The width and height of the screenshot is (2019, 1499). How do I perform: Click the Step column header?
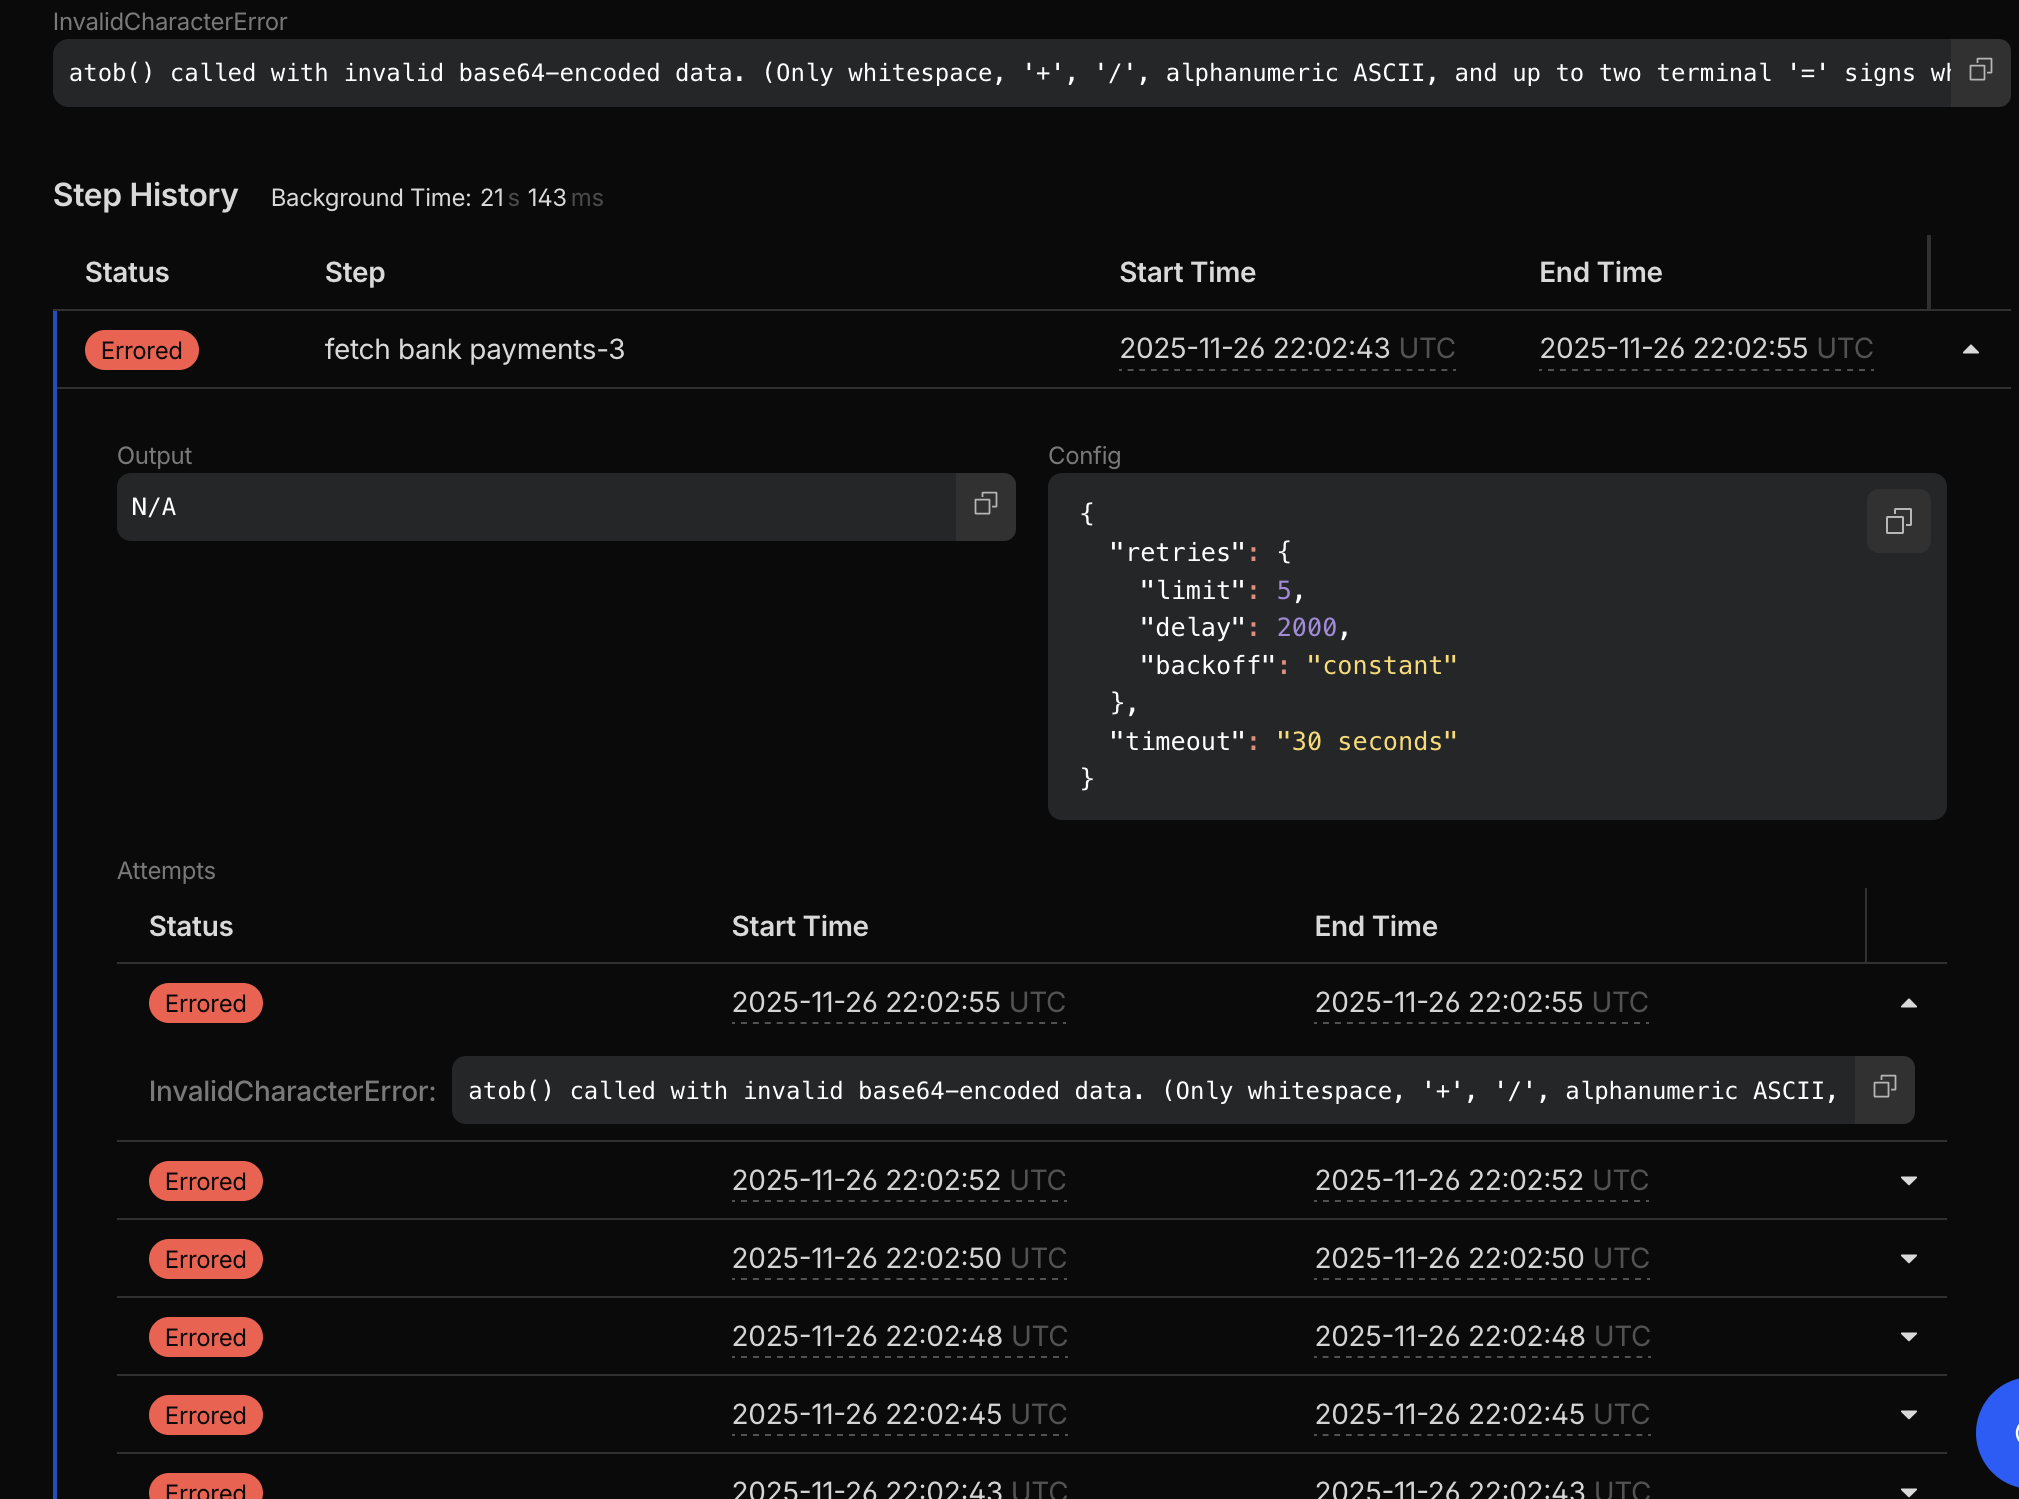pyautogui.click(x=354, y=272)
